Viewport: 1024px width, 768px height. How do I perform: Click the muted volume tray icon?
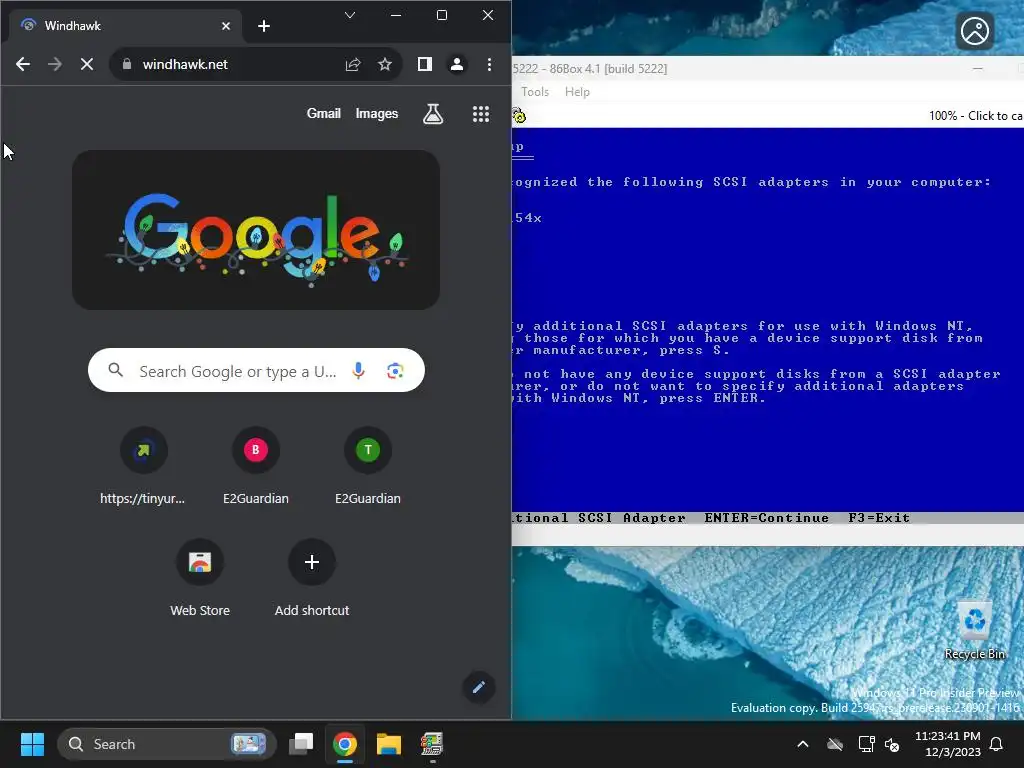pyautogui.click(x=892, y=744)
